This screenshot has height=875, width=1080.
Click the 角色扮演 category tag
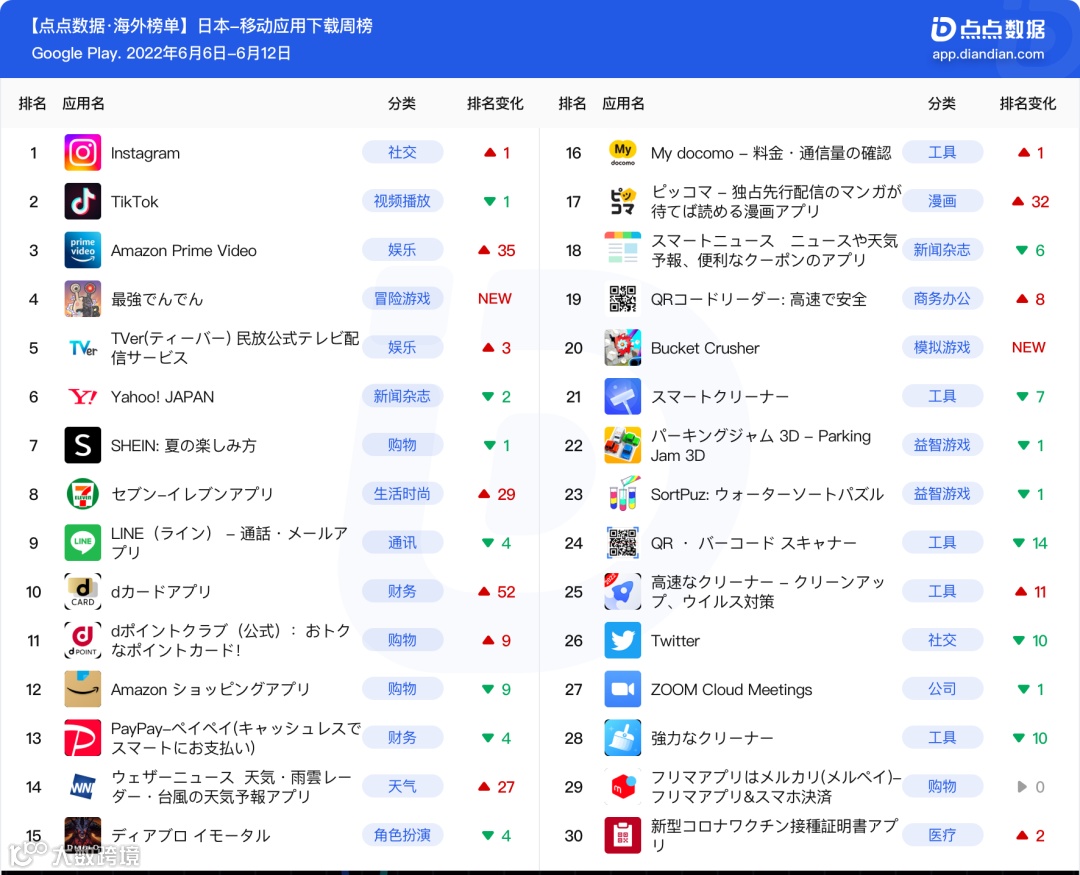click(402, 835)
